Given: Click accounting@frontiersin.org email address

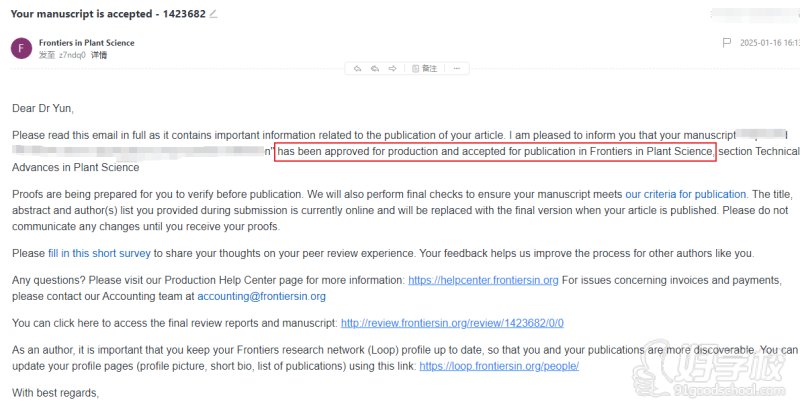Looking at the screenshot, I should pyautogui.click(x=261, y=296).
